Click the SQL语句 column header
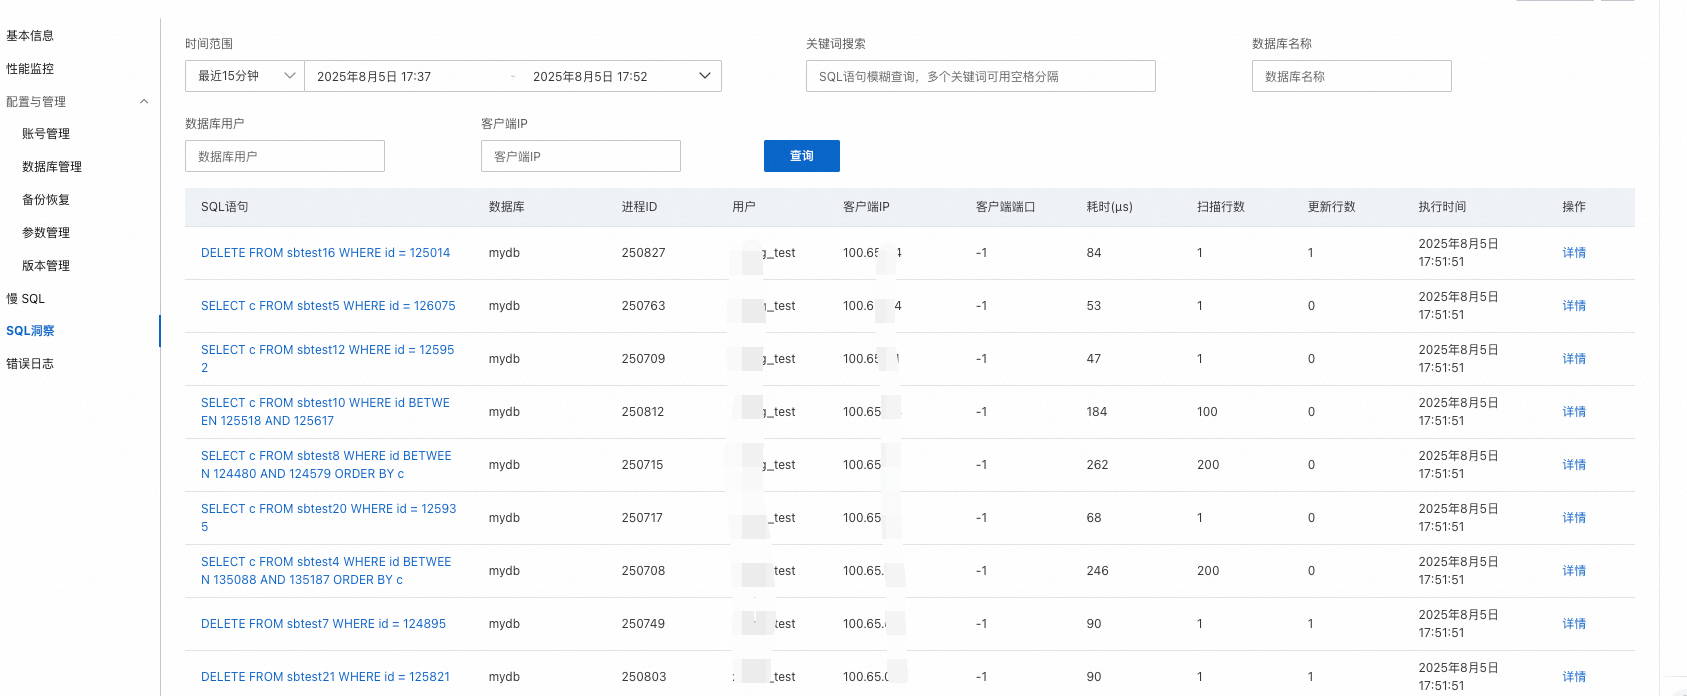Screen dimensions: 1687x696 (x=225, y=207)
